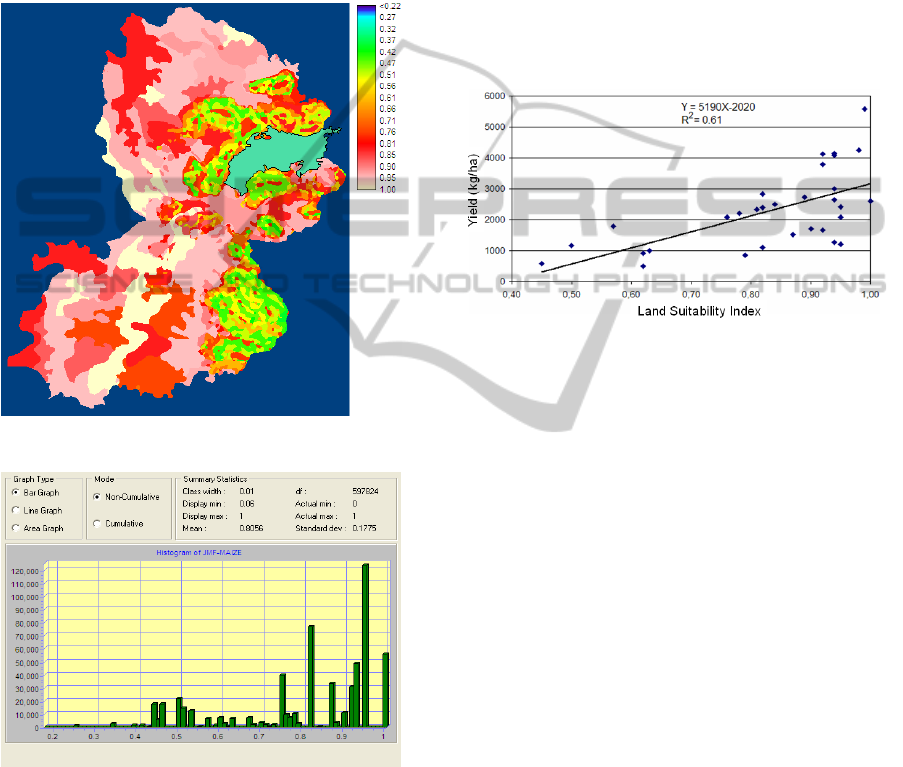903x767 pixels.
Task: Click the histogram bar at value 1
Action: coord(385,690)
